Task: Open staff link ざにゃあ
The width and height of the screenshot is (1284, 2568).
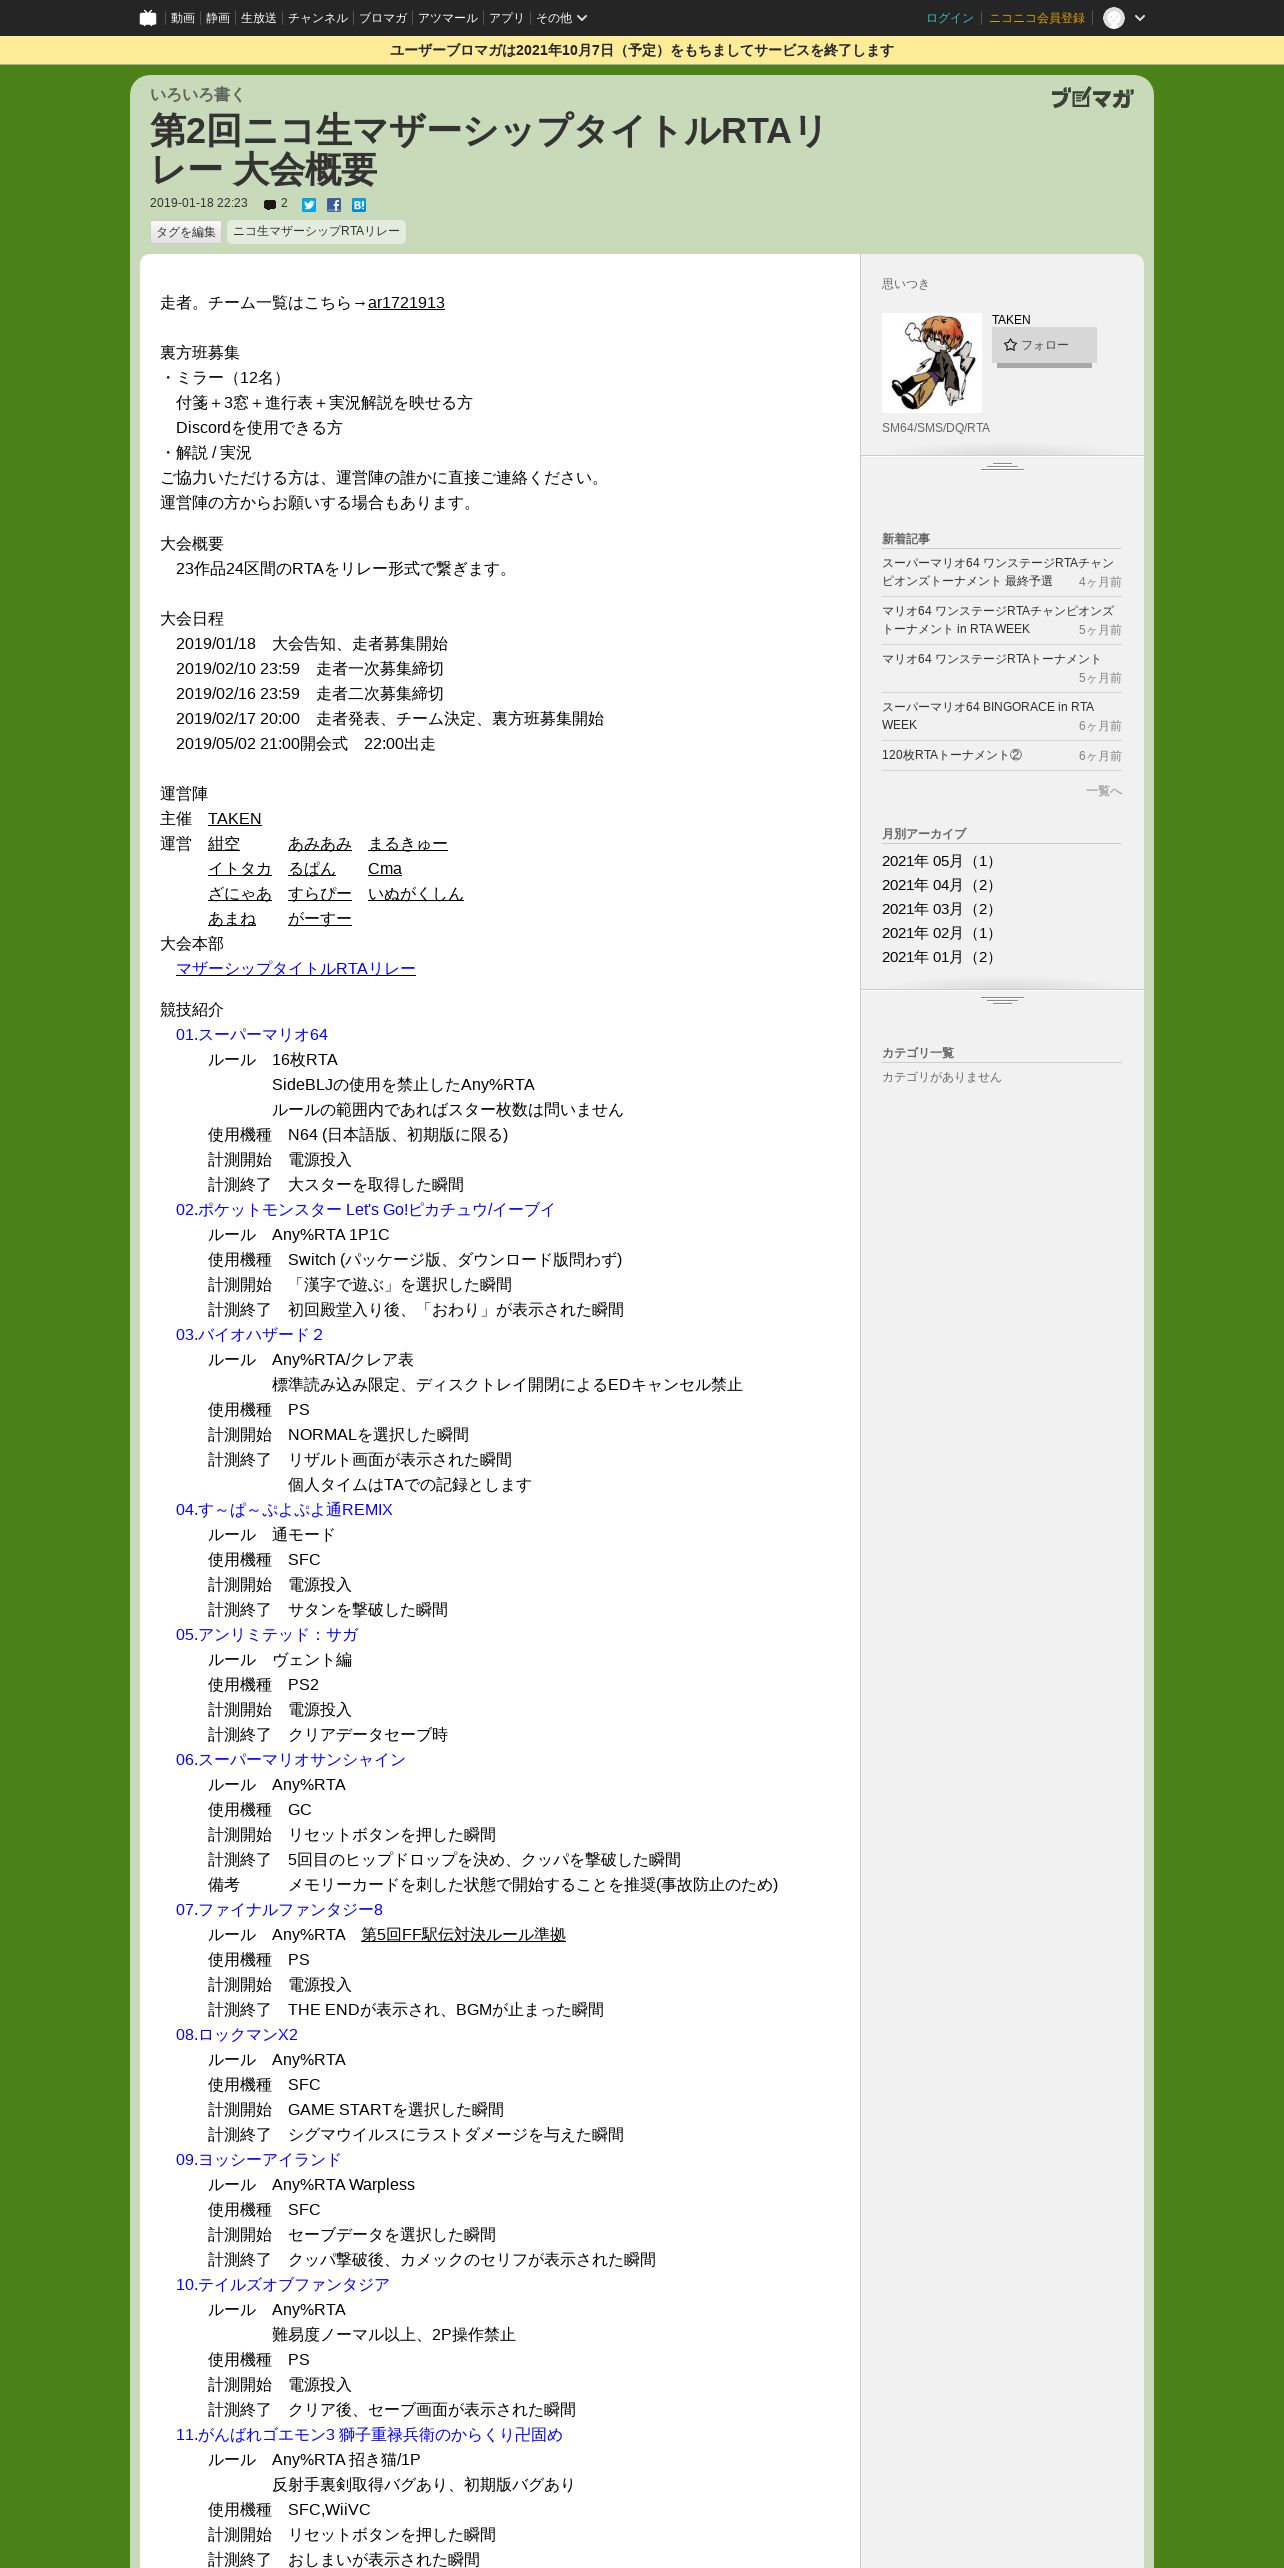Action: coord(240,894)
